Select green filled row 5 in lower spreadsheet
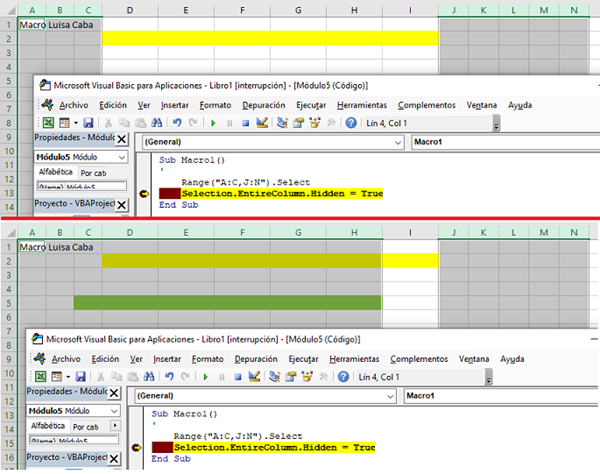This screenshot has height=474, width=600. 227,303
